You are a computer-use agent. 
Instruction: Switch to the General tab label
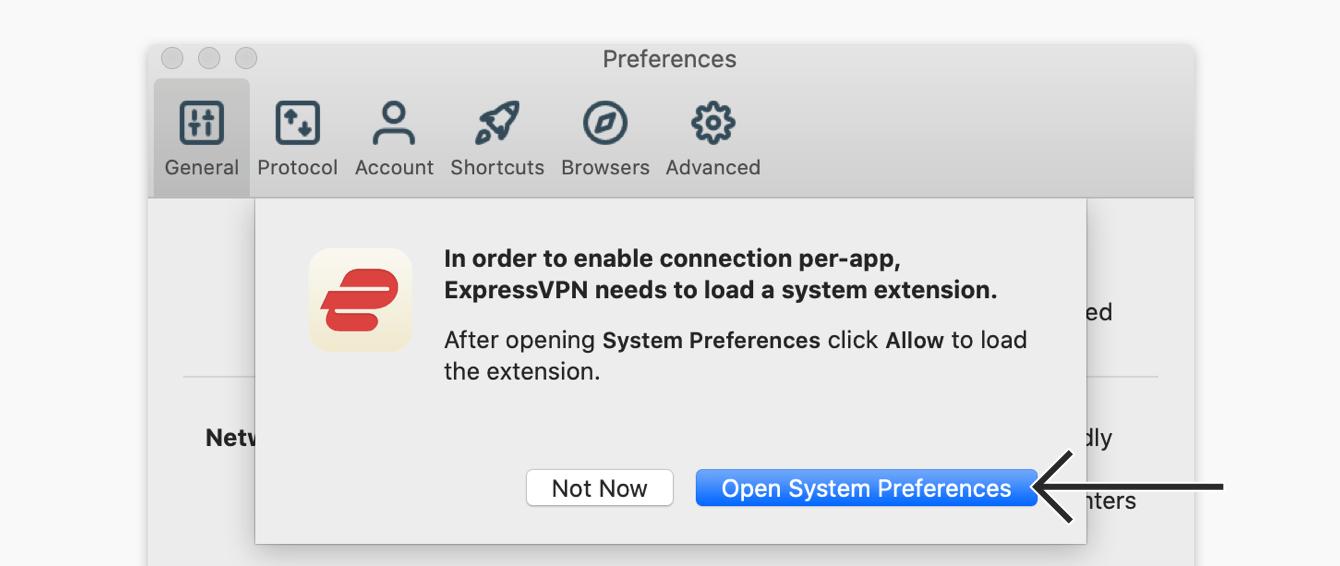(x=202, y=168)
